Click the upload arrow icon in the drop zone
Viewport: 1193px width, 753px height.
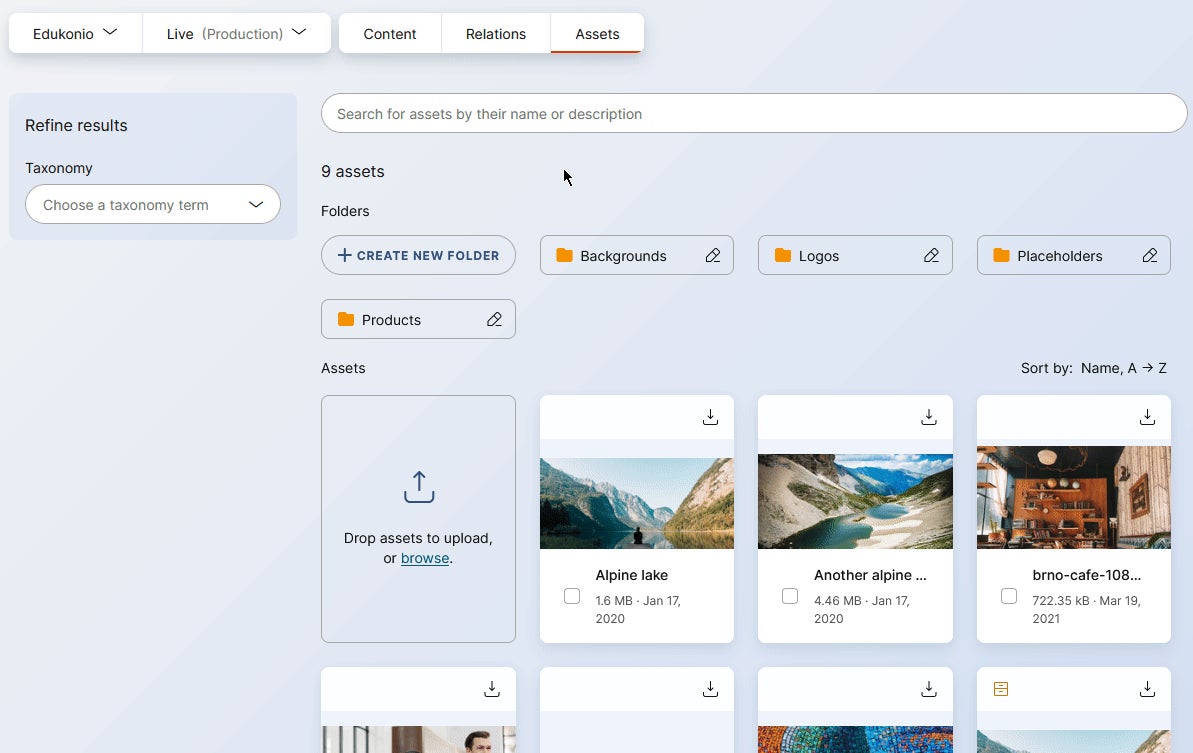418,487
